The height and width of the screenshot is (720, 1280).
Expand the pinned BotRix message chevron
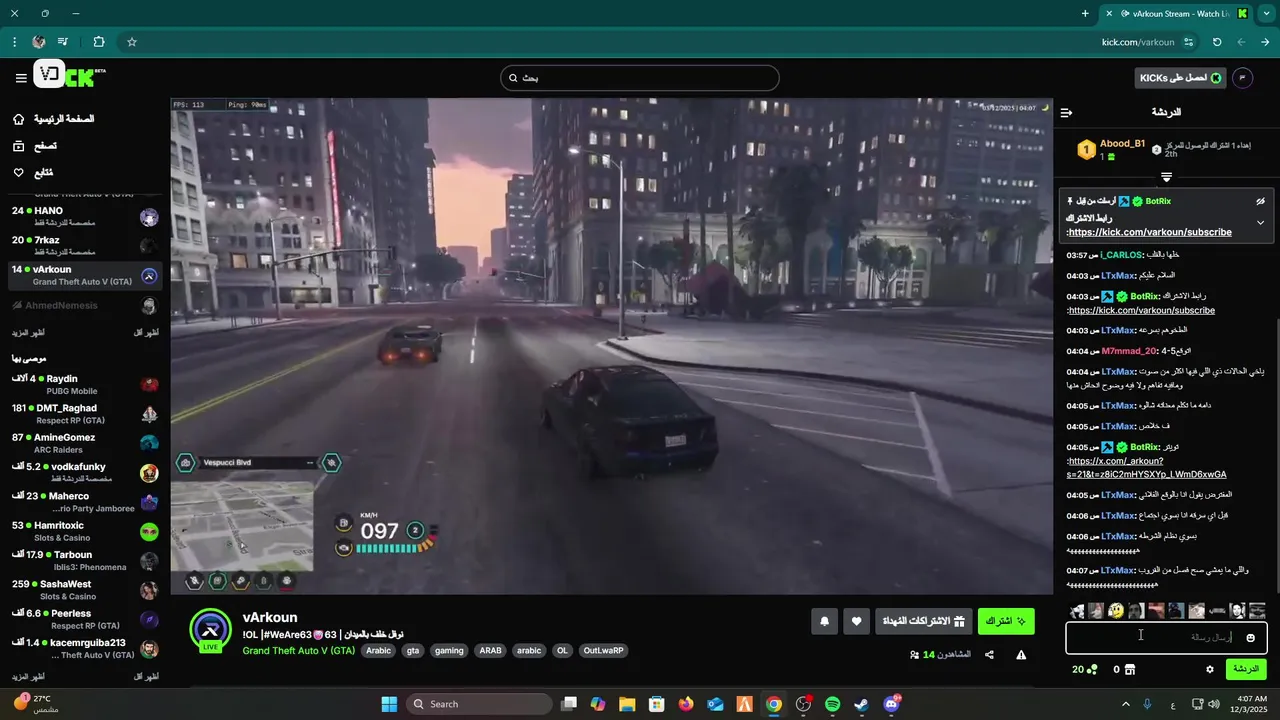pyautogui.click(x=1260, y=222)
